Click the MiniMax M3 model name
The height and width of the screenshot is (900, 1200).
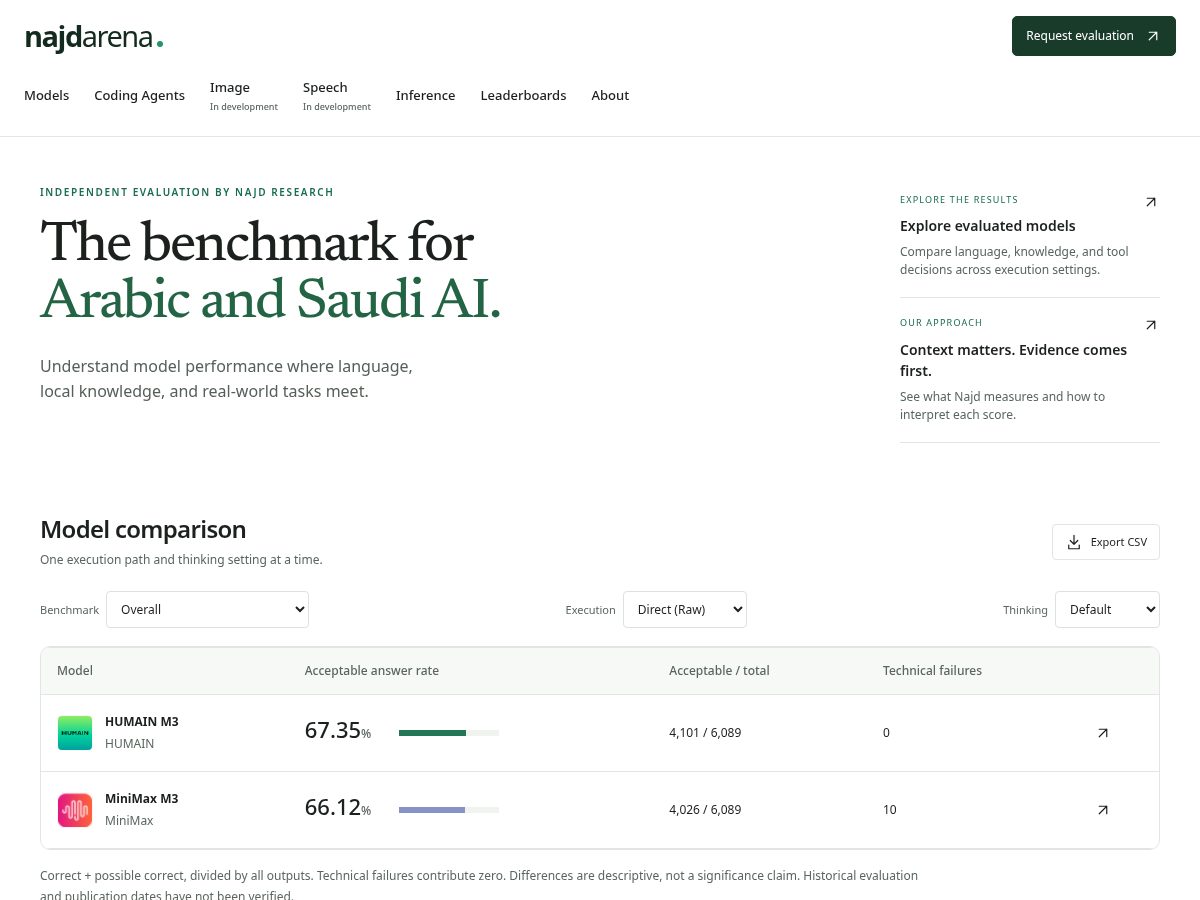click(142, 798)
